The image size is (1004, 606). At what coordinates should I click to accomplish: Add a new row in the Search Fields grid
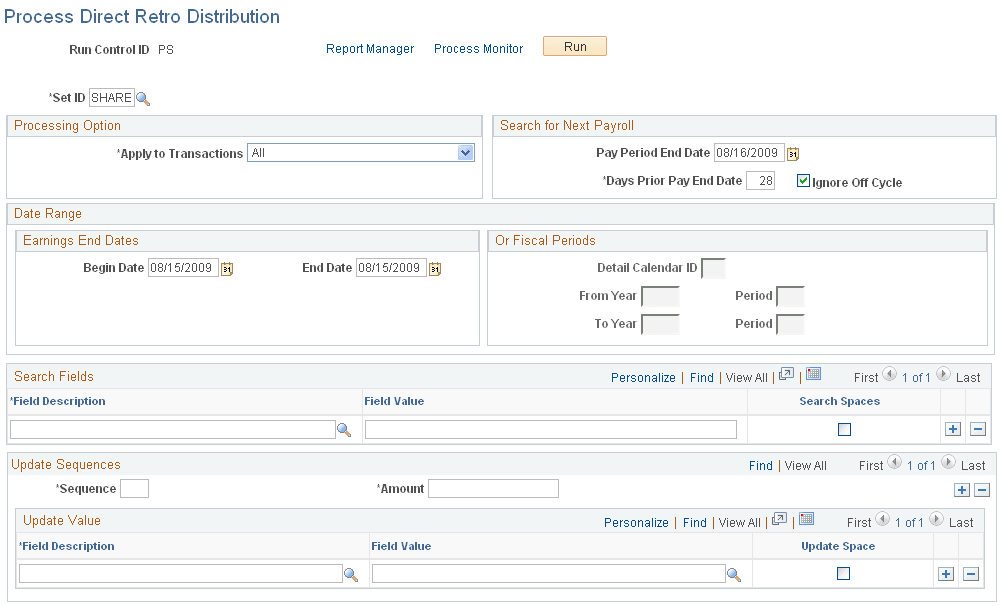tap(953, 428)
